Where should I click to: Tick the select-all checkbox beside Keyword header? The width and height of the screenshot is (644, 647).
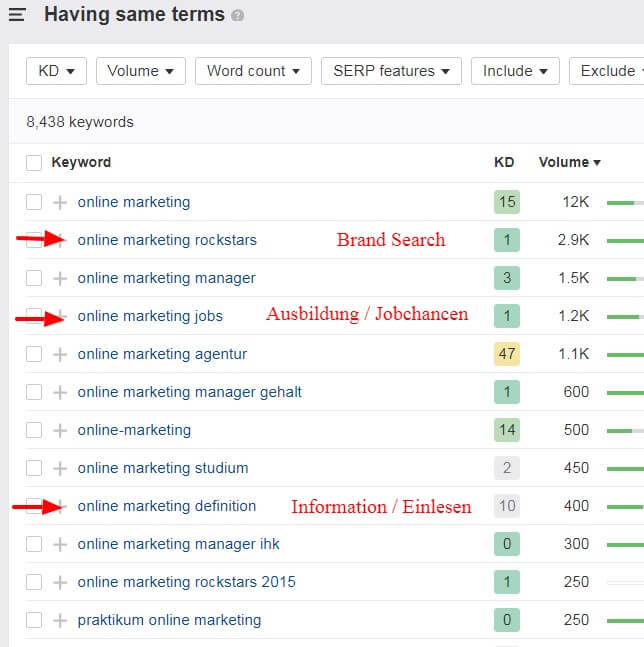tap(34, 163)
